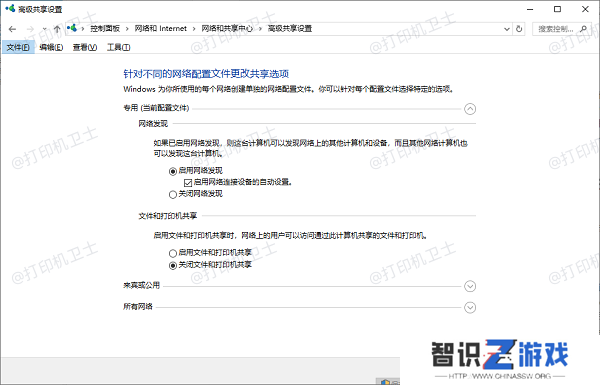This screenshot has width=600, height=385.
Task: Minimize the 高级共享设置 window
Action: (530, 9)
